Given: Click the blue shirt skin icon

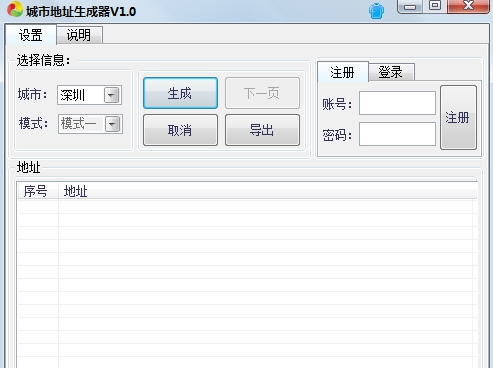Looking at the screenshot, I should (376, 11).
